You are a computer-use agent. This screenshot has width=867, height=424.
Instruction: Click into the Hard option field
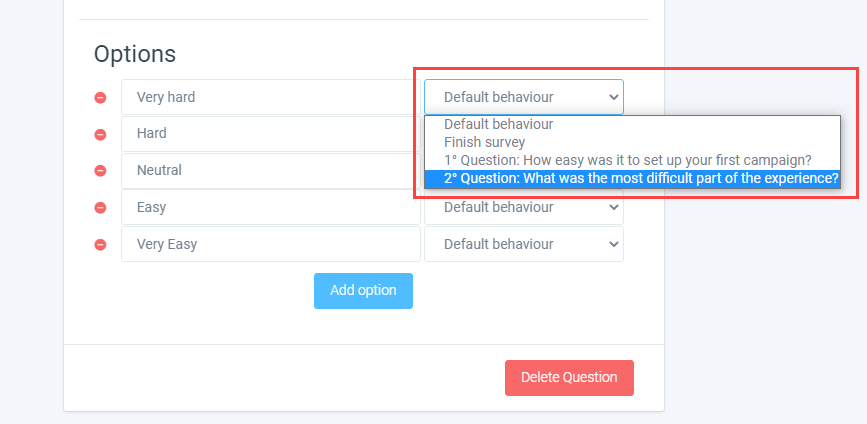[270, 134]
